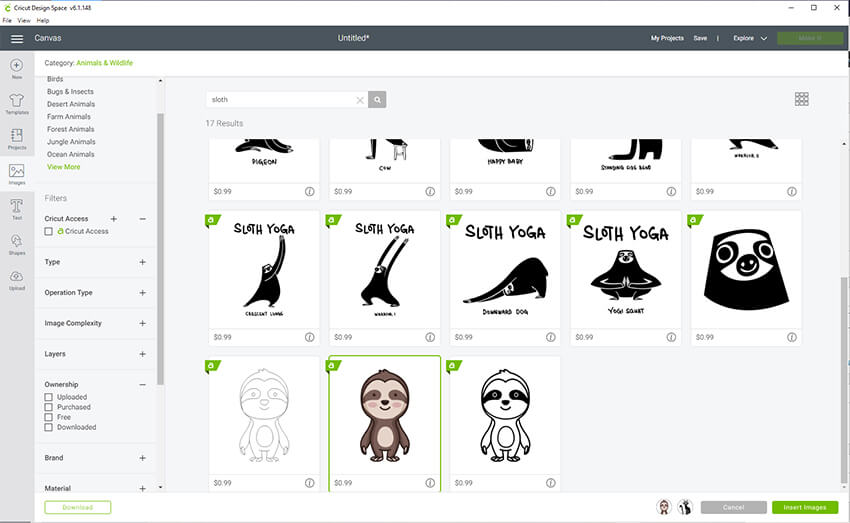Show info for gray outline sloth image
This screenshot has height=523, width=850.
[x=310, y=483]
